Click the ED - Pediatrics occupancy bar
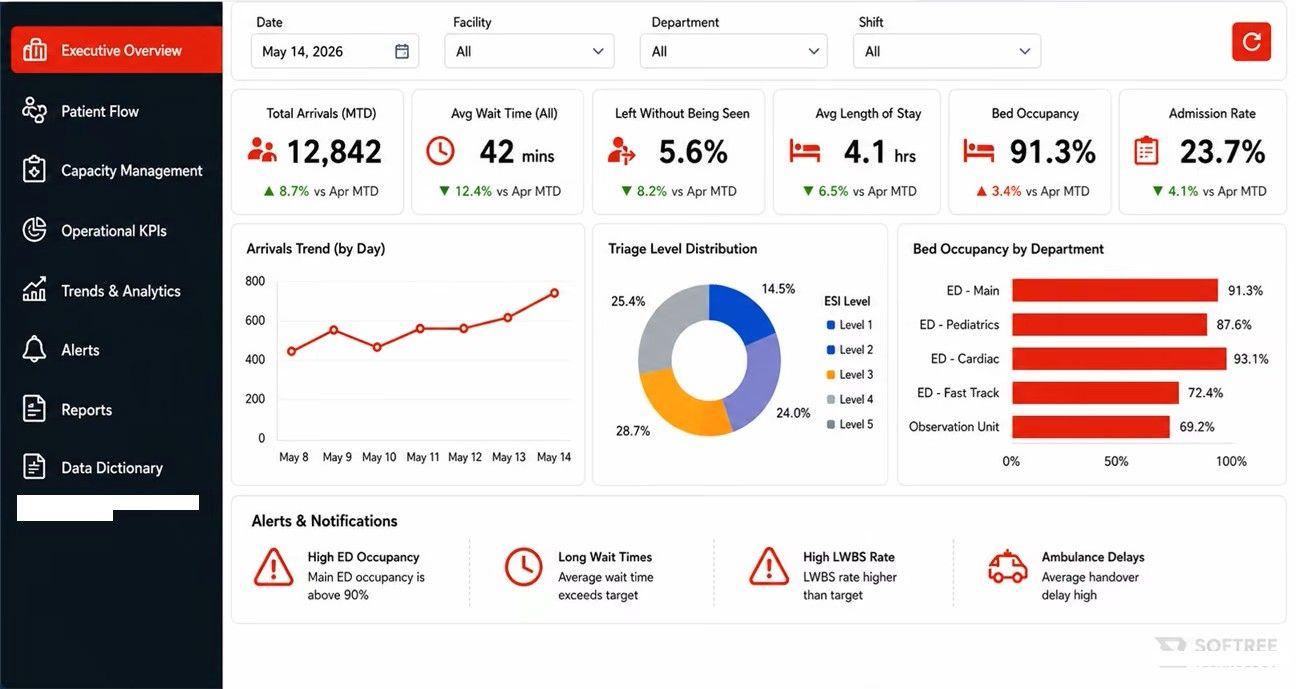Viewport: 1296px width, 689px height. (x=1110, y=324)
